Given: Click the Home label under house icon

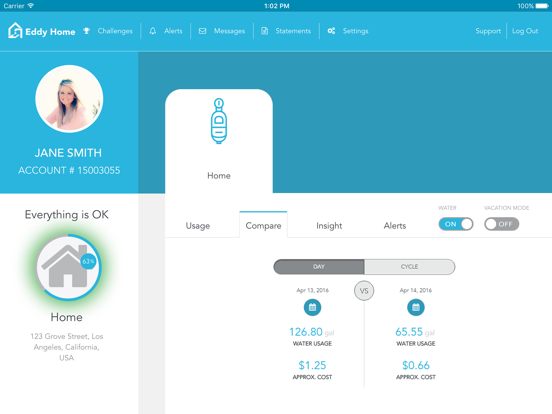Looking at the screenshot, I should point(67,317).
